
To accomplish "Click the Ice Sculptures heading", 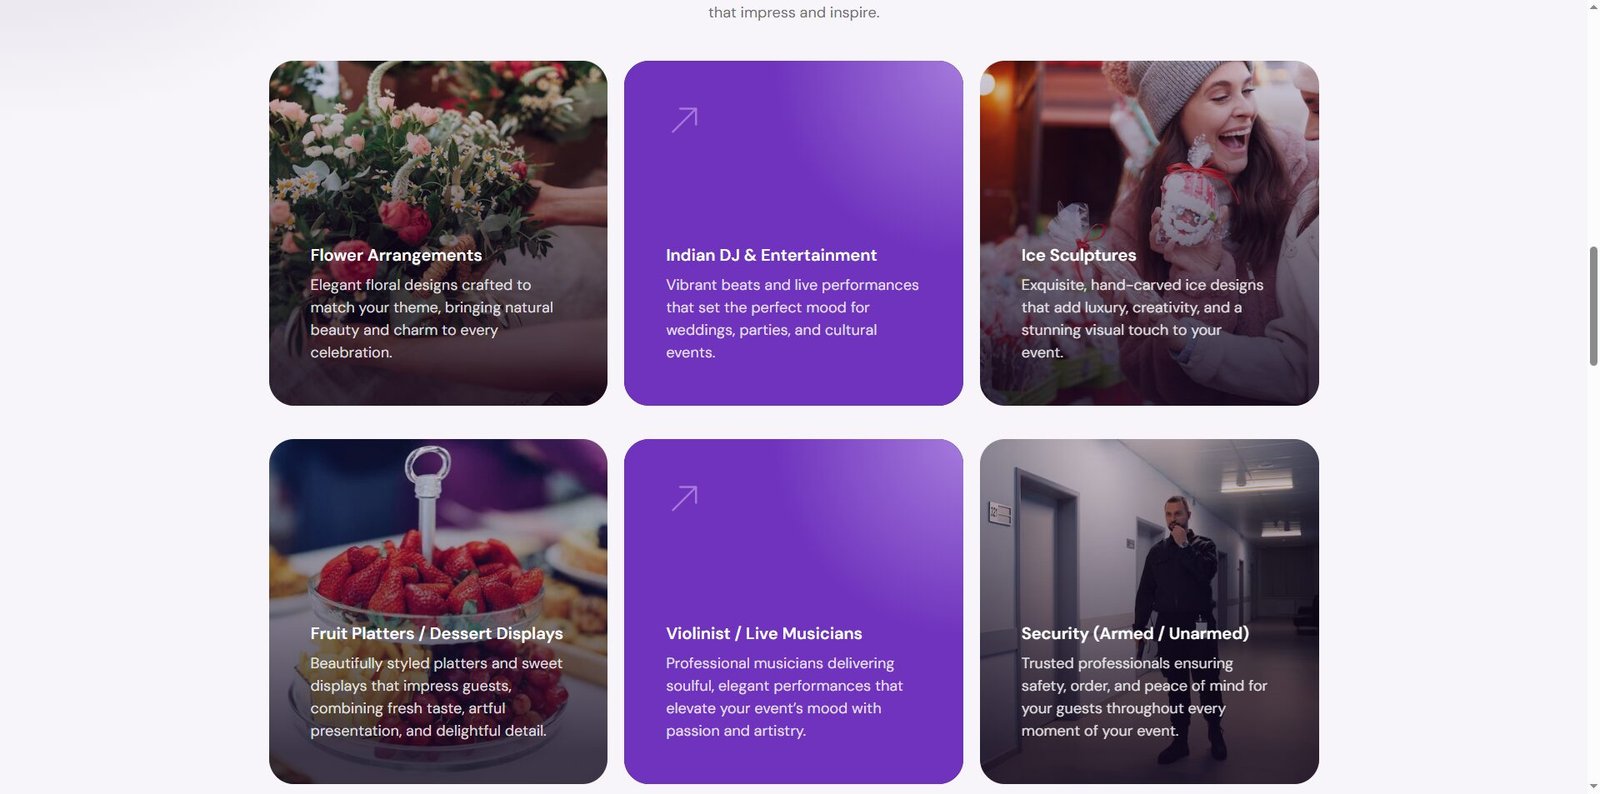I will pos(1078,255).
